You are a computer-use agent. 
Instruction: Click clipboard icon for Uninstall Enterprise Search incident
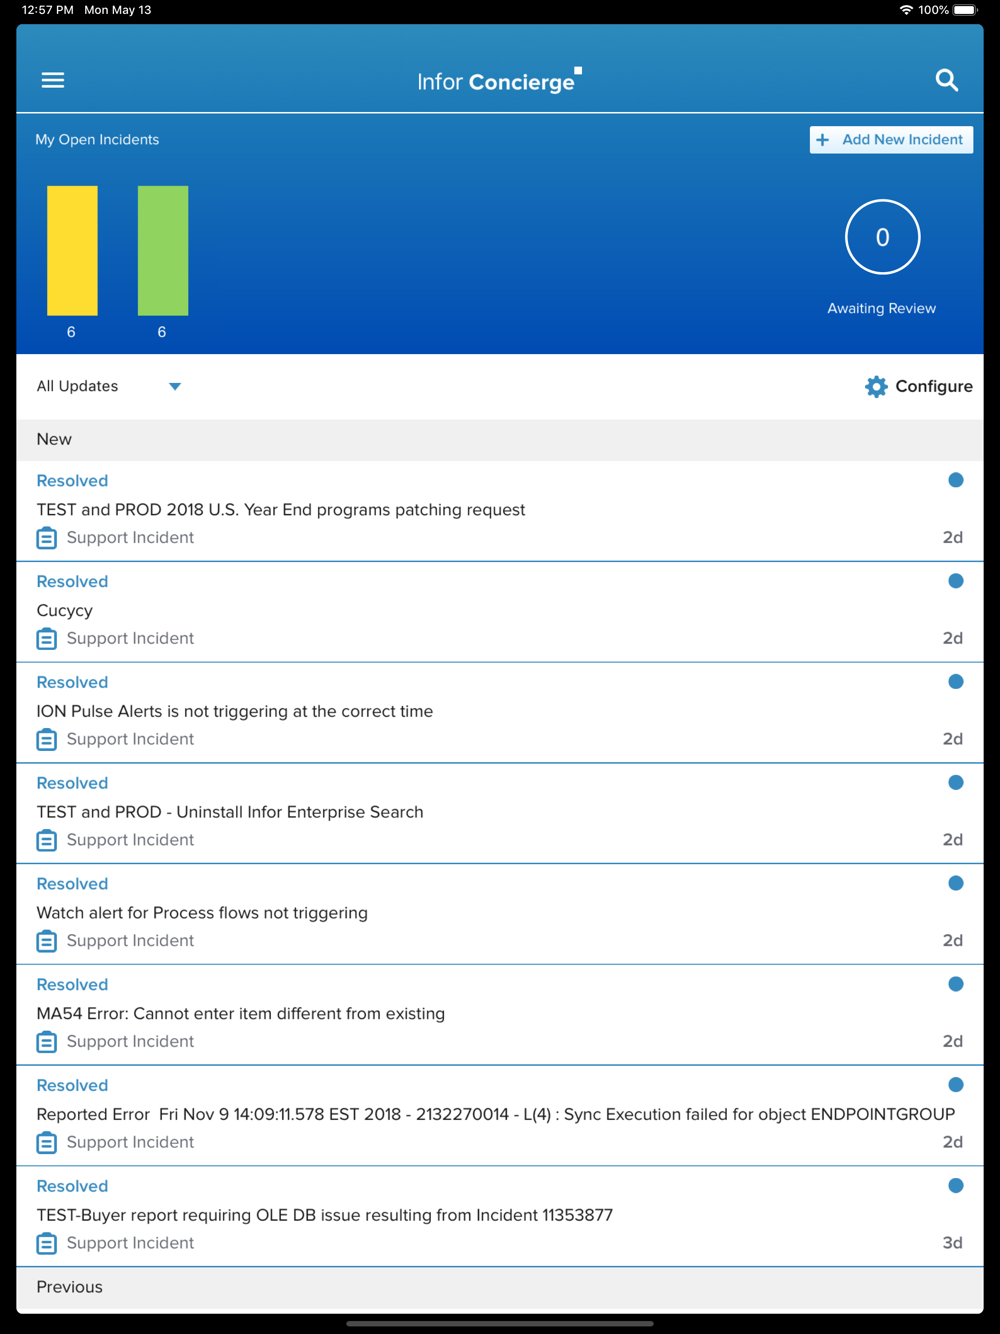[x=47, y=841]
